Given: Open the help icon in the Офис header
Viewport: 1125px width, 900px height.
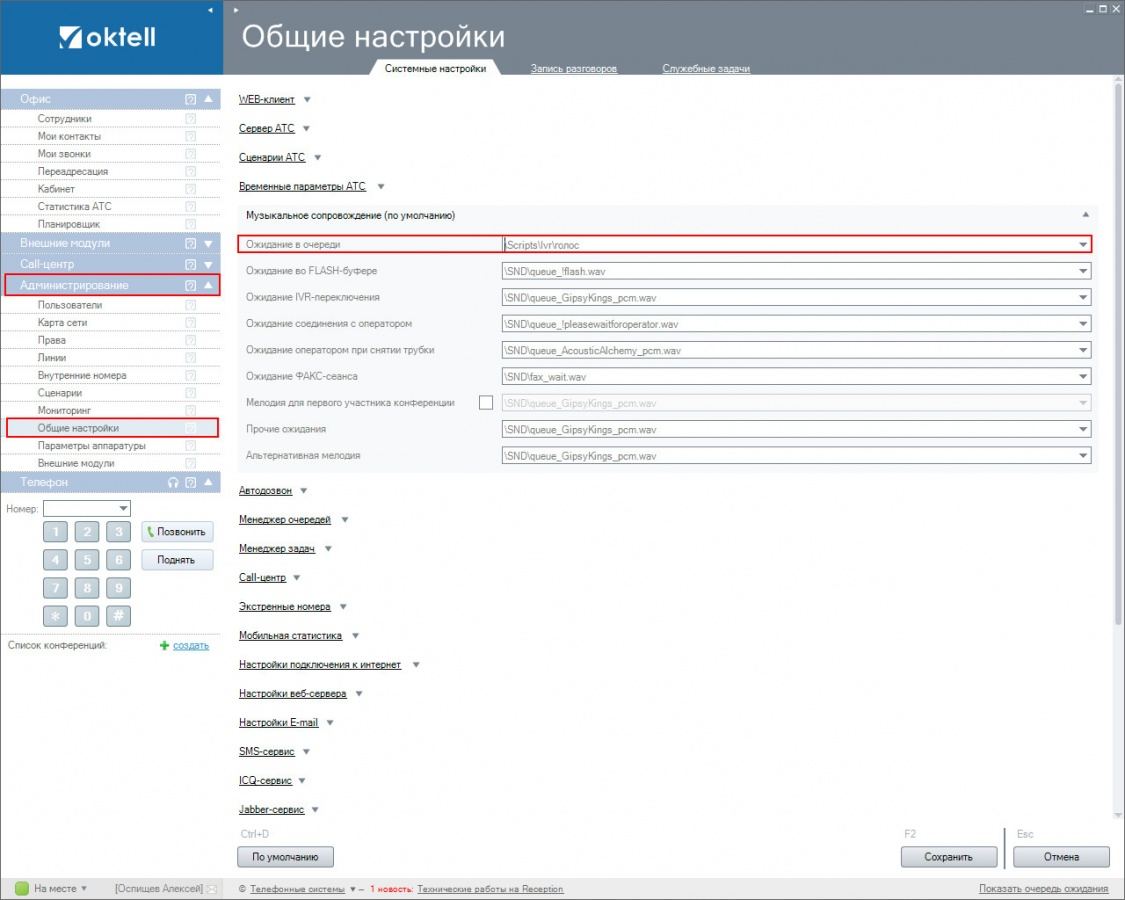Looking at the screenshot, I should click(190, 99).
